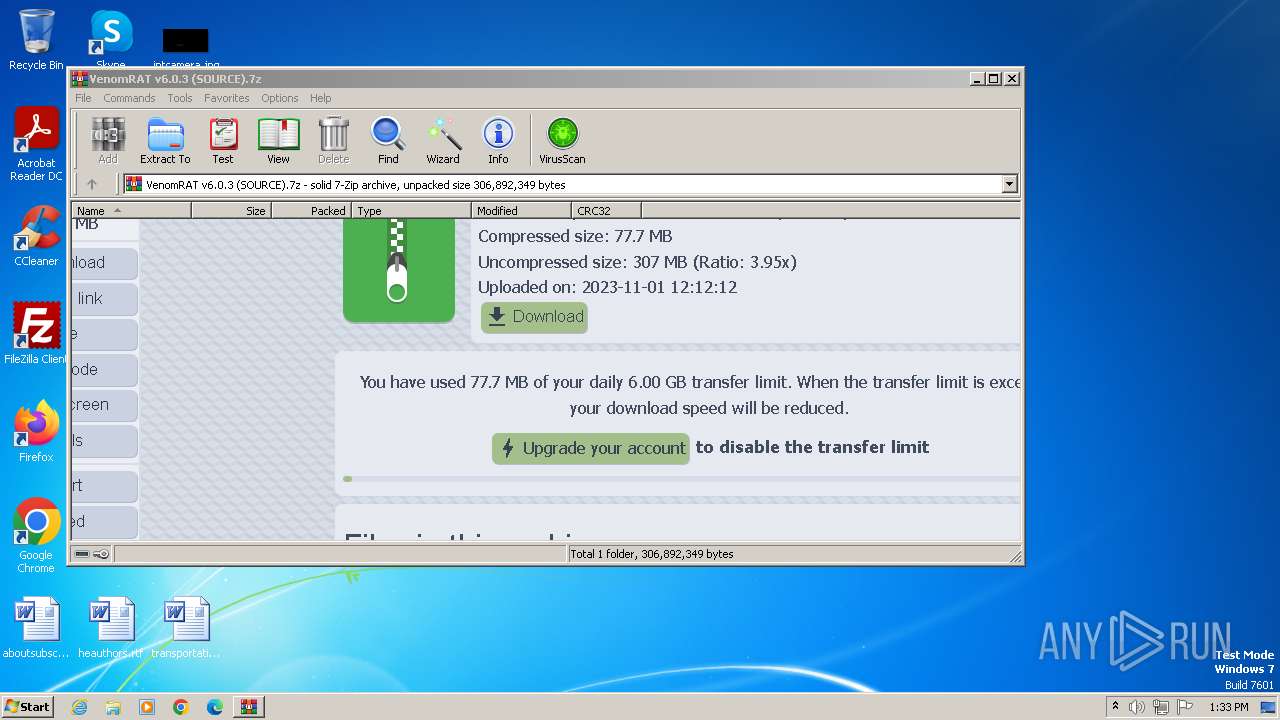Open the File Explorer taskbar icon
1280x720 pixels.
[113, 707]
